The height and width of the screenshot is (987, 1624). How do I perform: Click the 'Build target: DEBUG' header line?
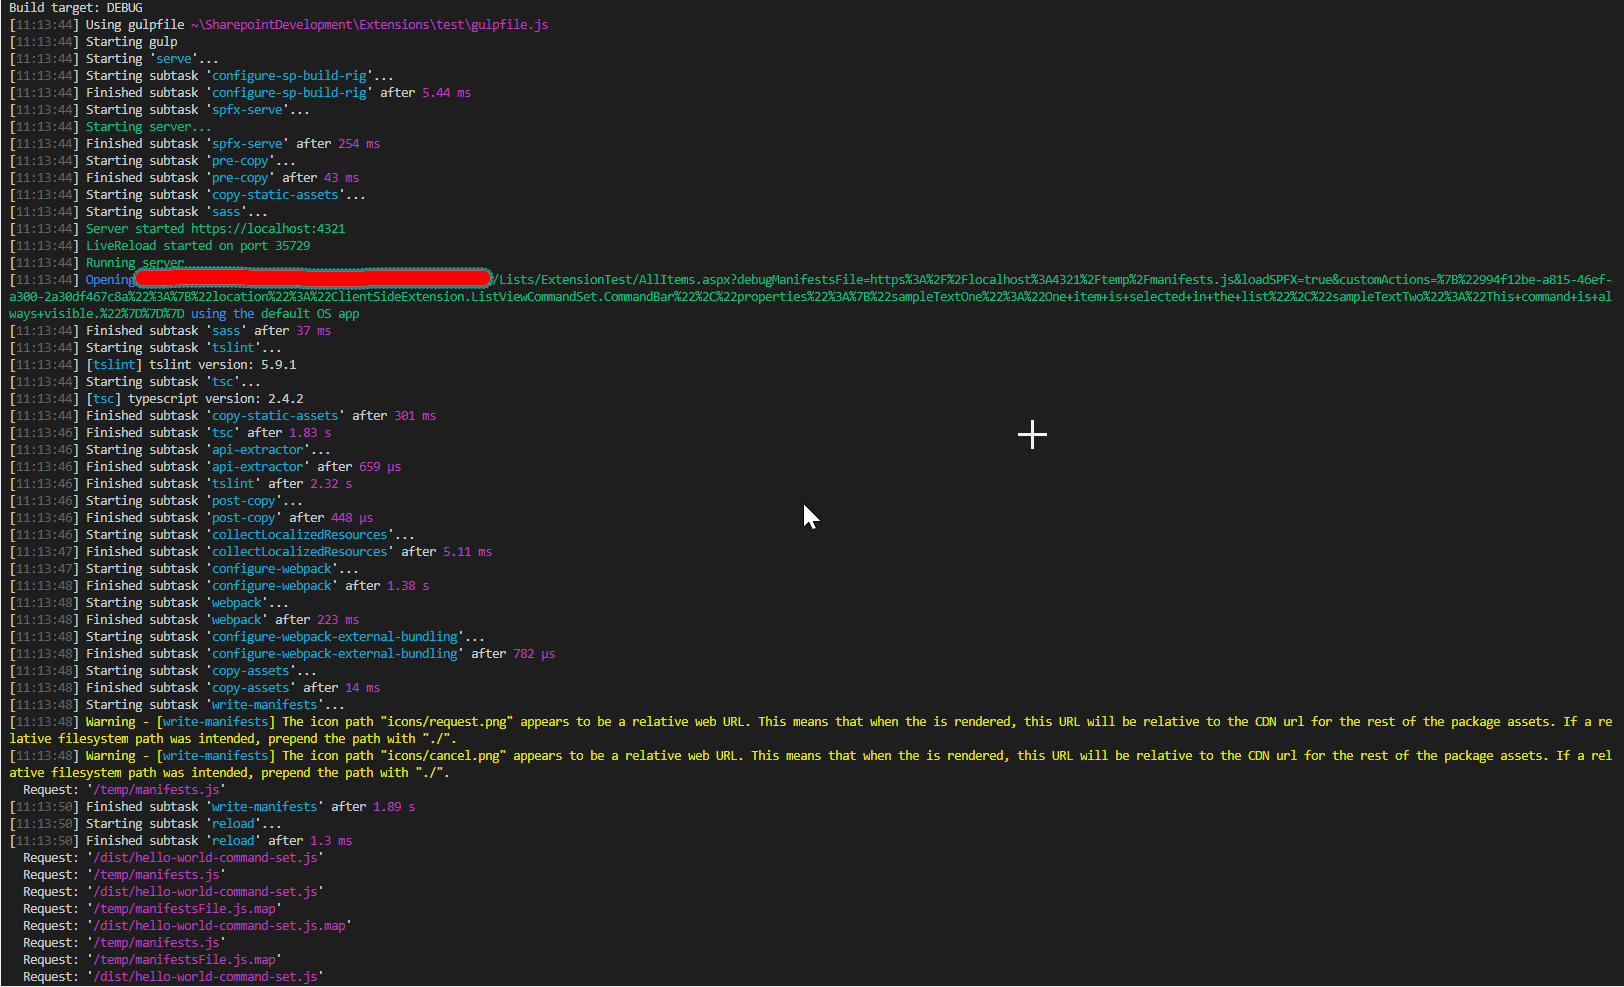point(72,7)
